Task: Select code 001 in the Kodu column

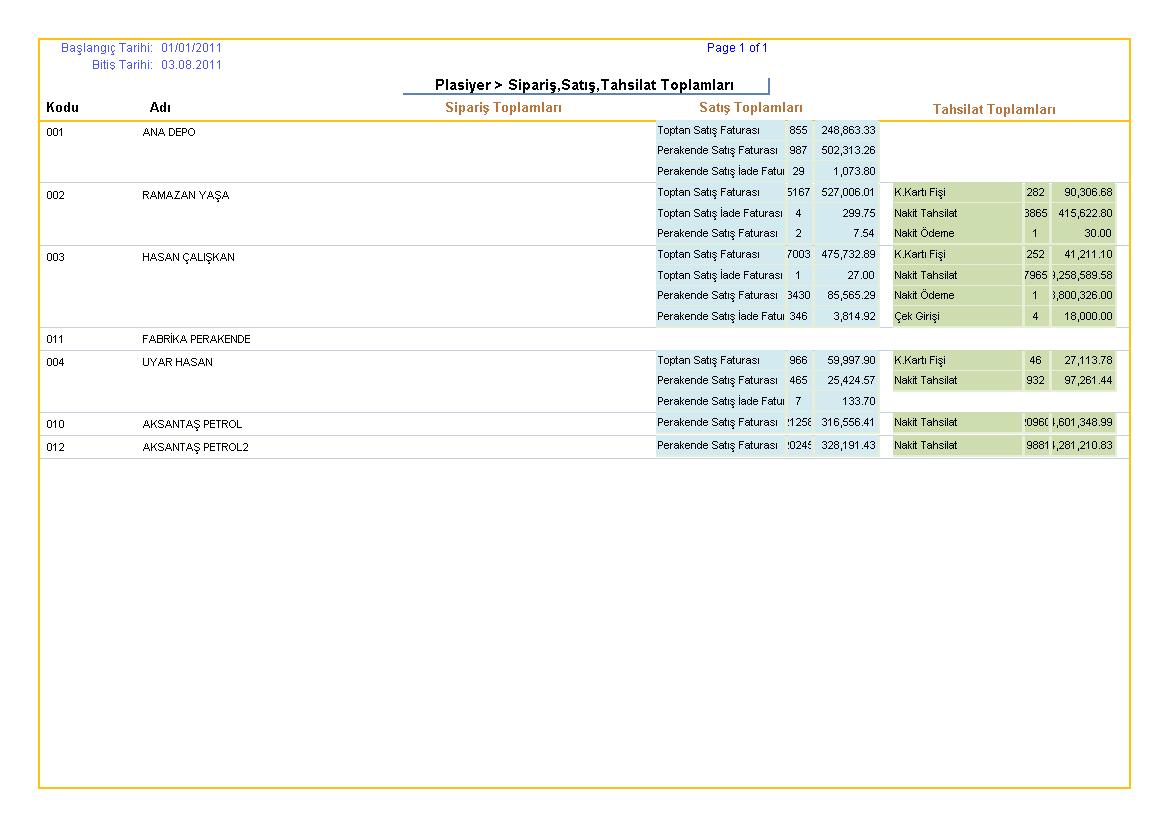Action: tap(55, 132)
